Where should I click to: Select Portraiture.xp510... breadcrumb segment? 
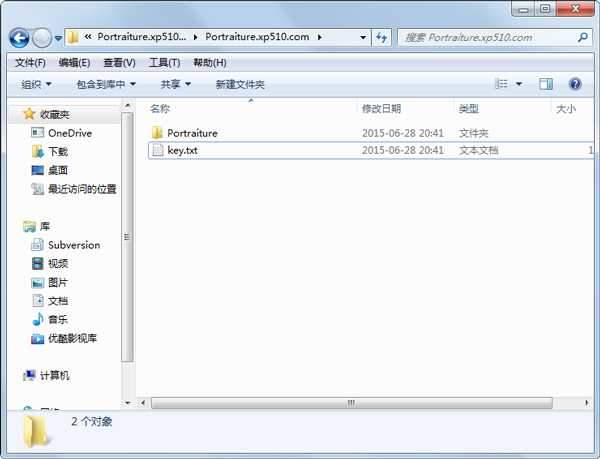tap(142, 37)
